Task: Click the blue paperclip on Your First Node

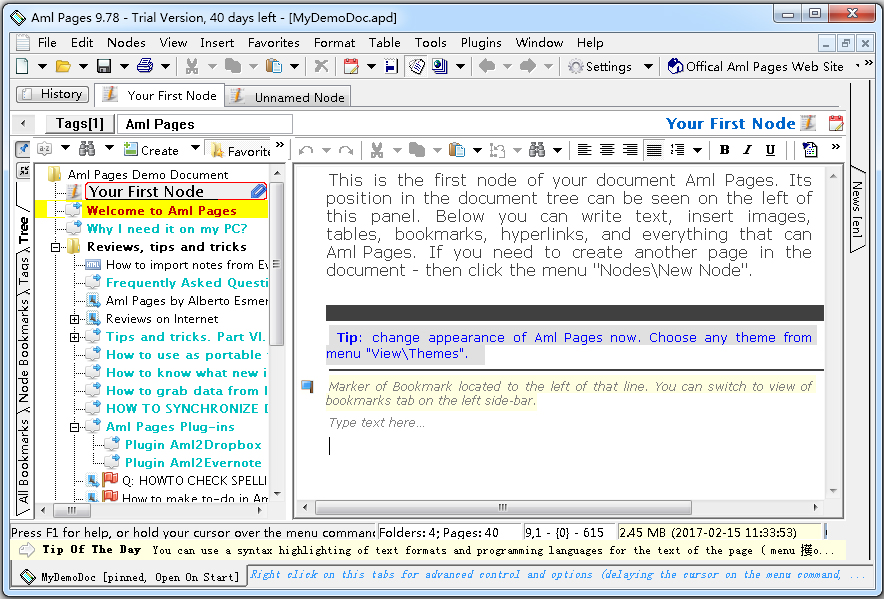Action: tap(258, 192)
